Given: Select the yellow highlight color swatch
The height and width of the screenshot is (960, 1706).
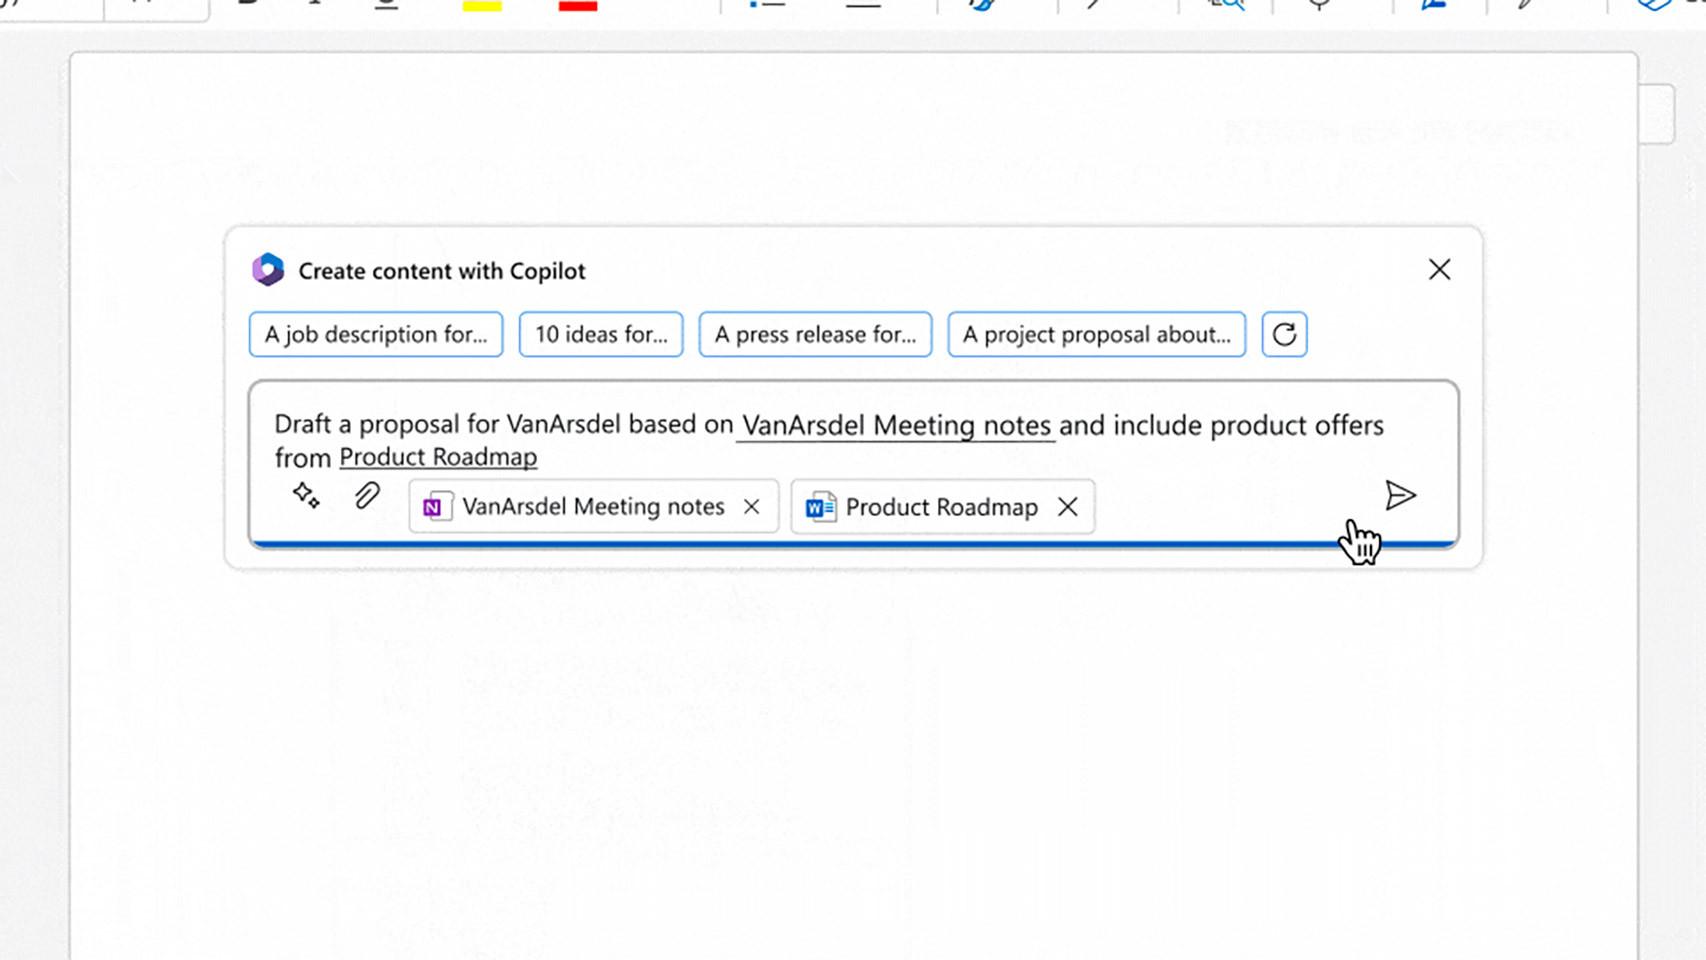Looking at the screenshot, I should pyautogui.click(x=482, y=6).
